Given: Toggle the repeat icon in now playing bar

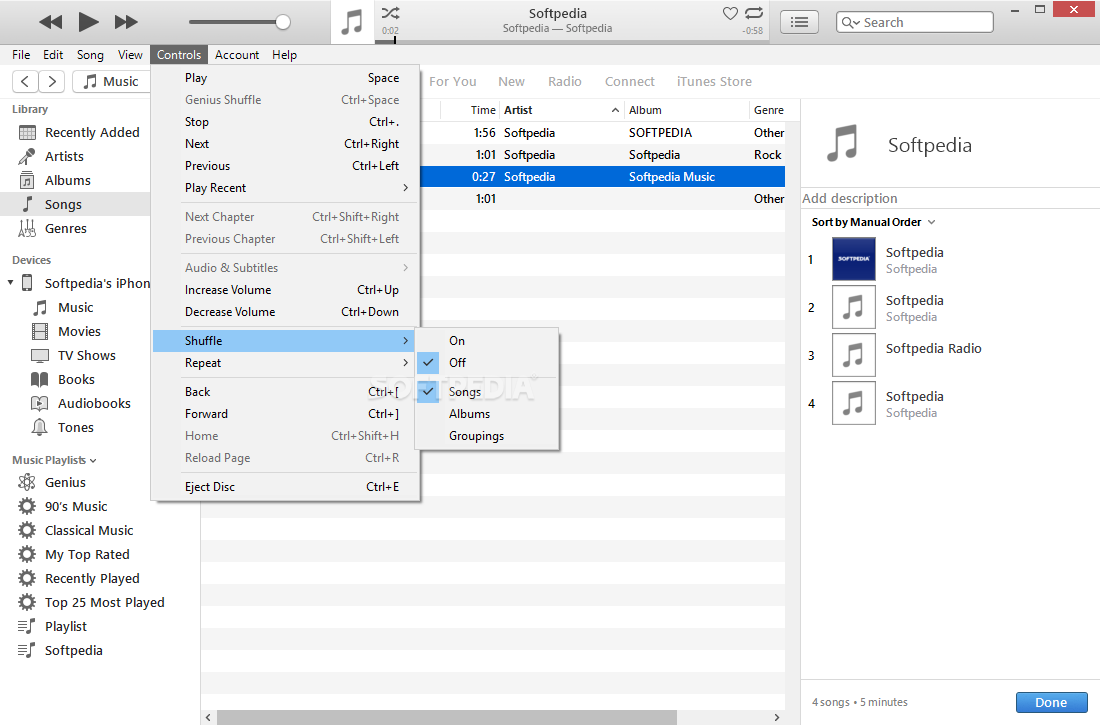Looking at the screenshot, I should [x=753, y=13].
